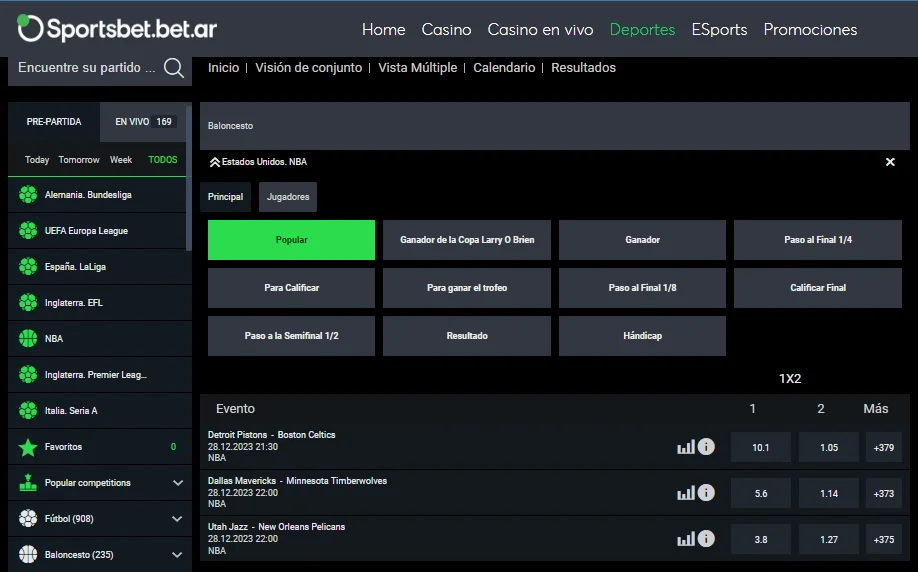The height and width of the screenshot is (572, 918).
Task: Switch to EN VIVO live mode
Action: (143, 122)
